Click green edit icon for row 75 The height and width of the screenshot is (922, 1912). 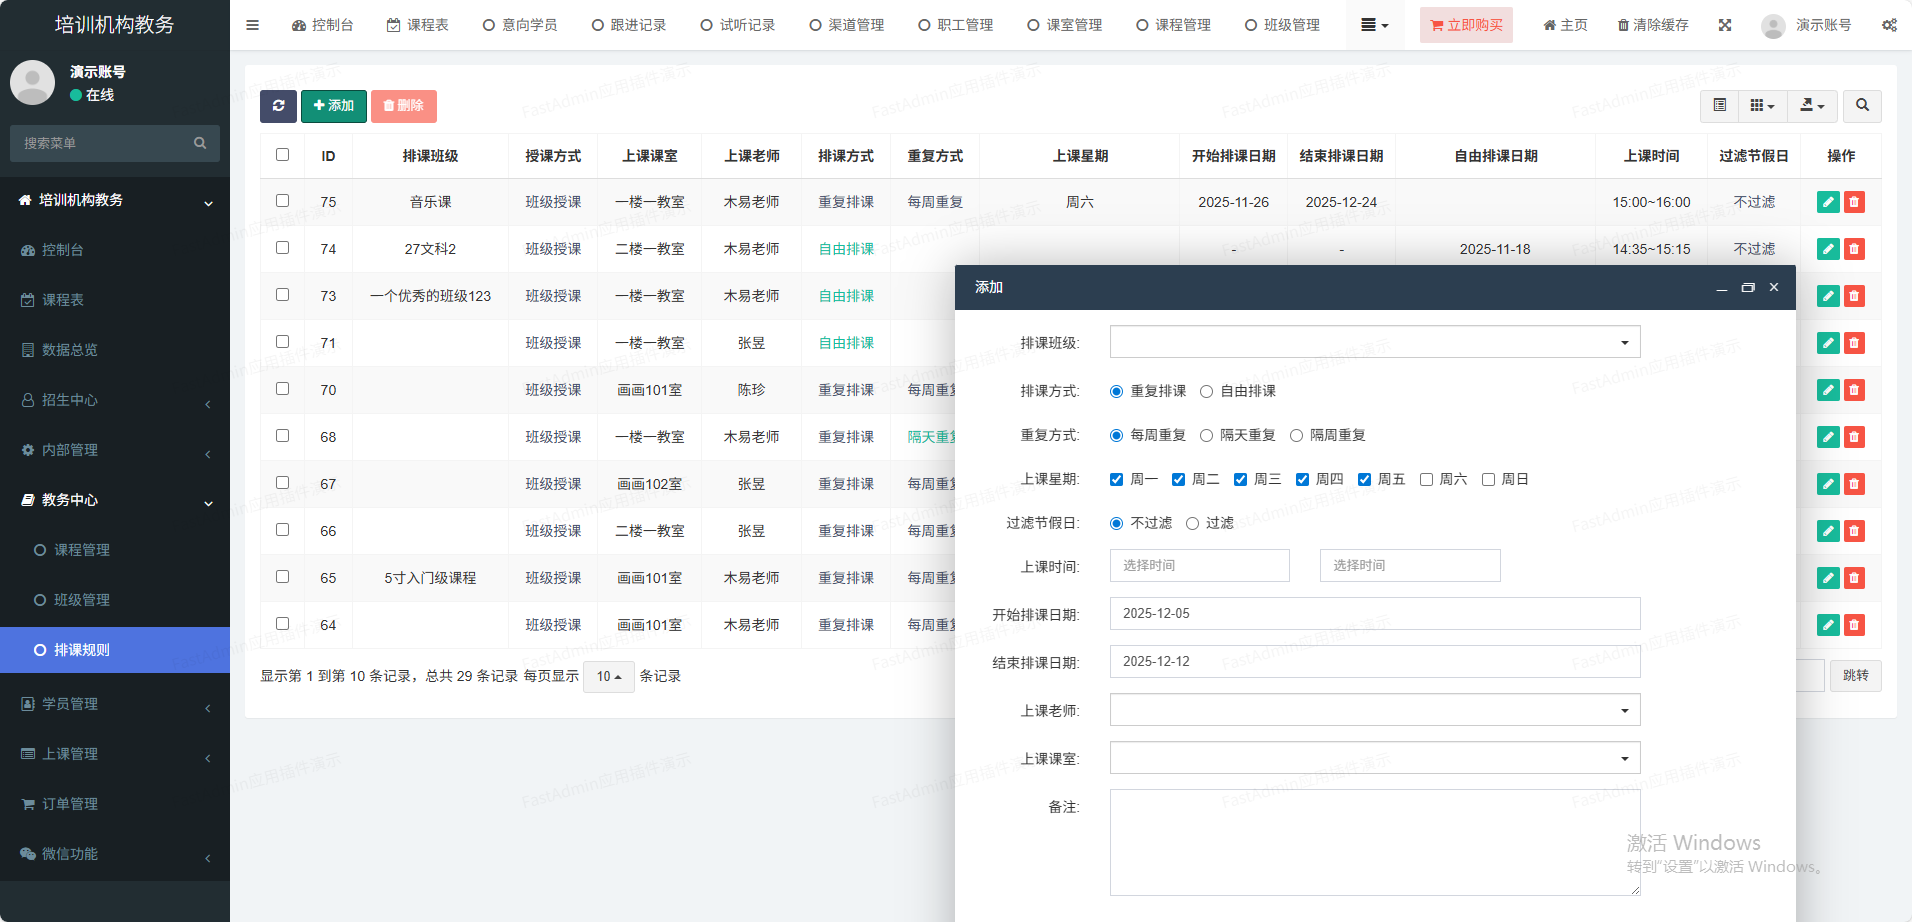tap(1828, 202)
